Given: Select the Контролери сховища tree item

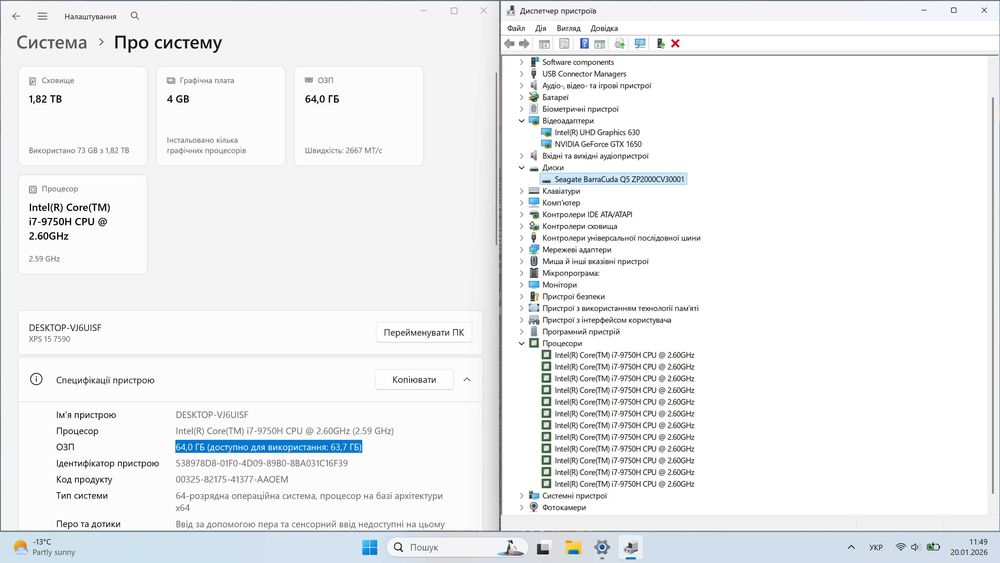Looking at the screenshot, I should point(580,226).
